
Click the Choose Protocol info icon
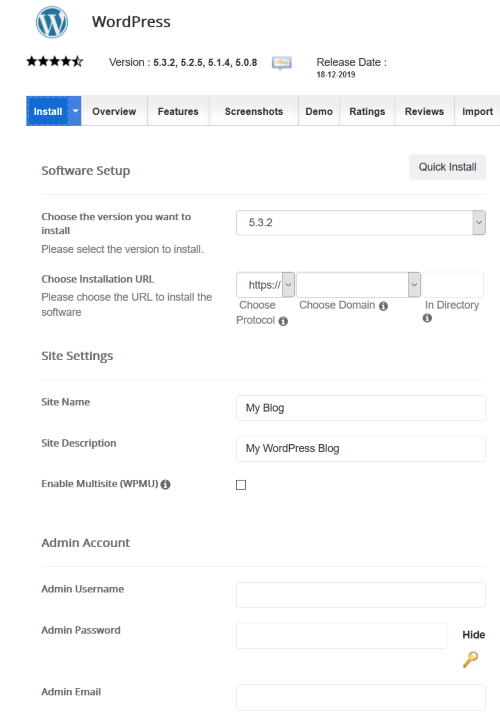(283, 321)
